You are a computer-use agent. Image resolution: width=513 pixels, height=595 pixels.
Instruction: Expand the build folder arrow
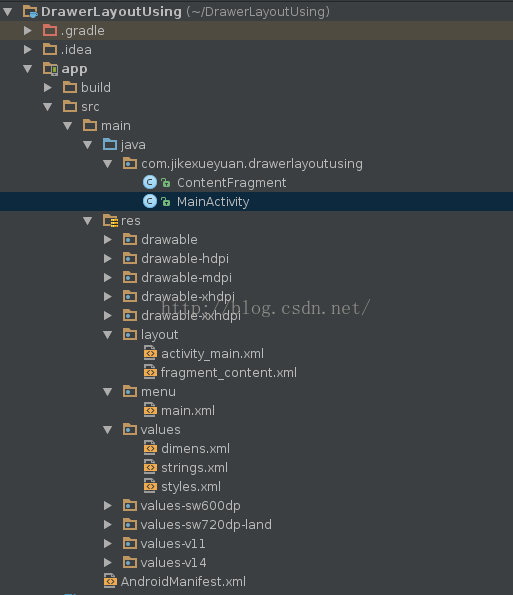48,88
